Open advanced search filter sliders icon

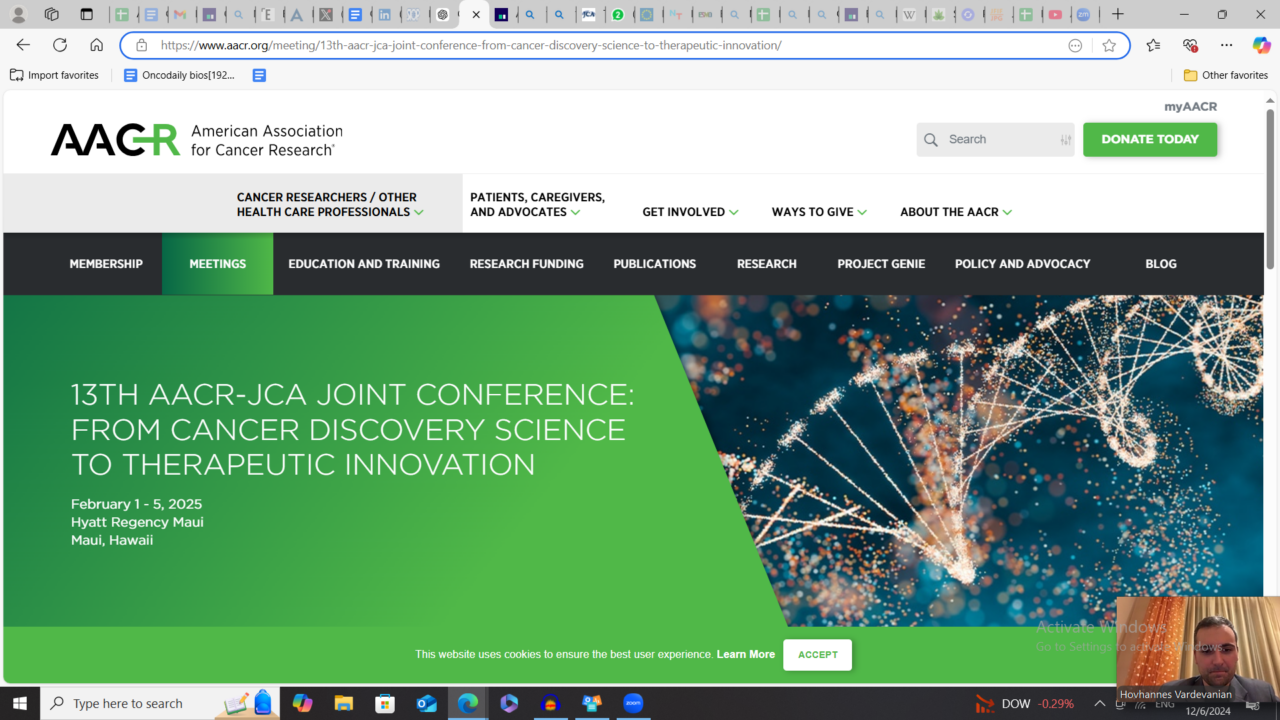pos(1065,140)
